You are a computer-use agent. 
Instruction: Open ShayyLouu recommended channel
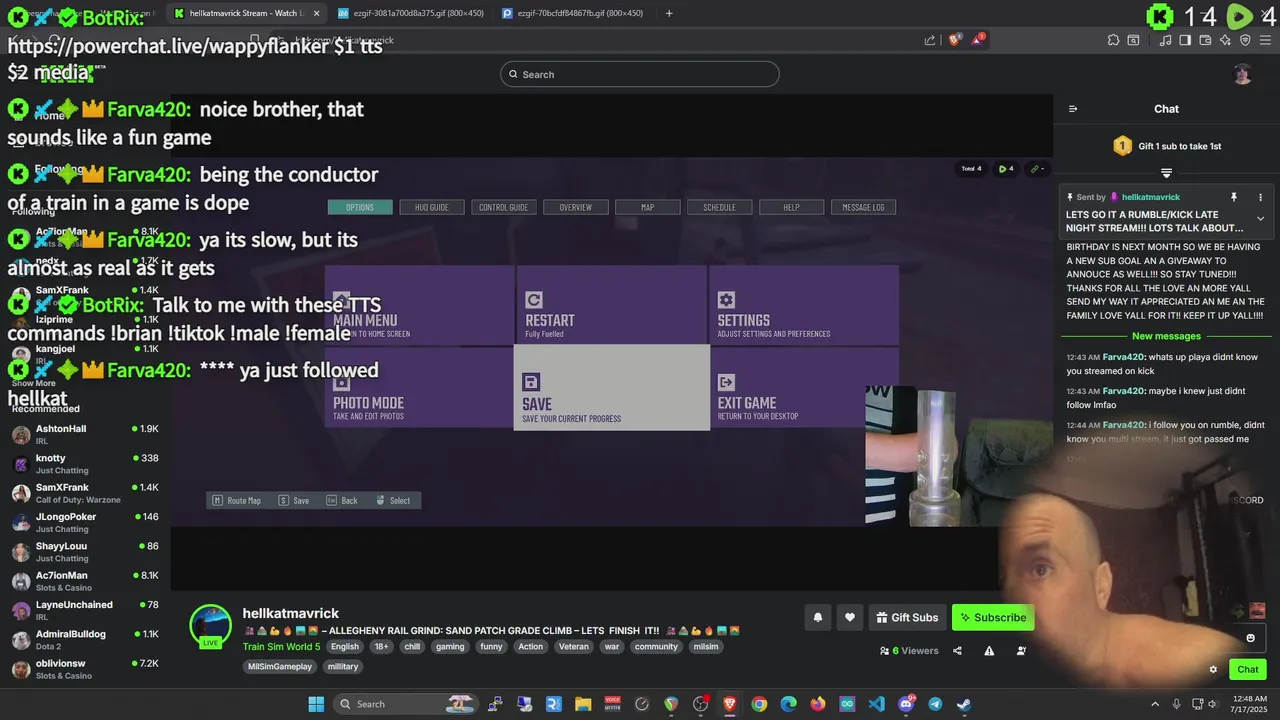point(85,552)
